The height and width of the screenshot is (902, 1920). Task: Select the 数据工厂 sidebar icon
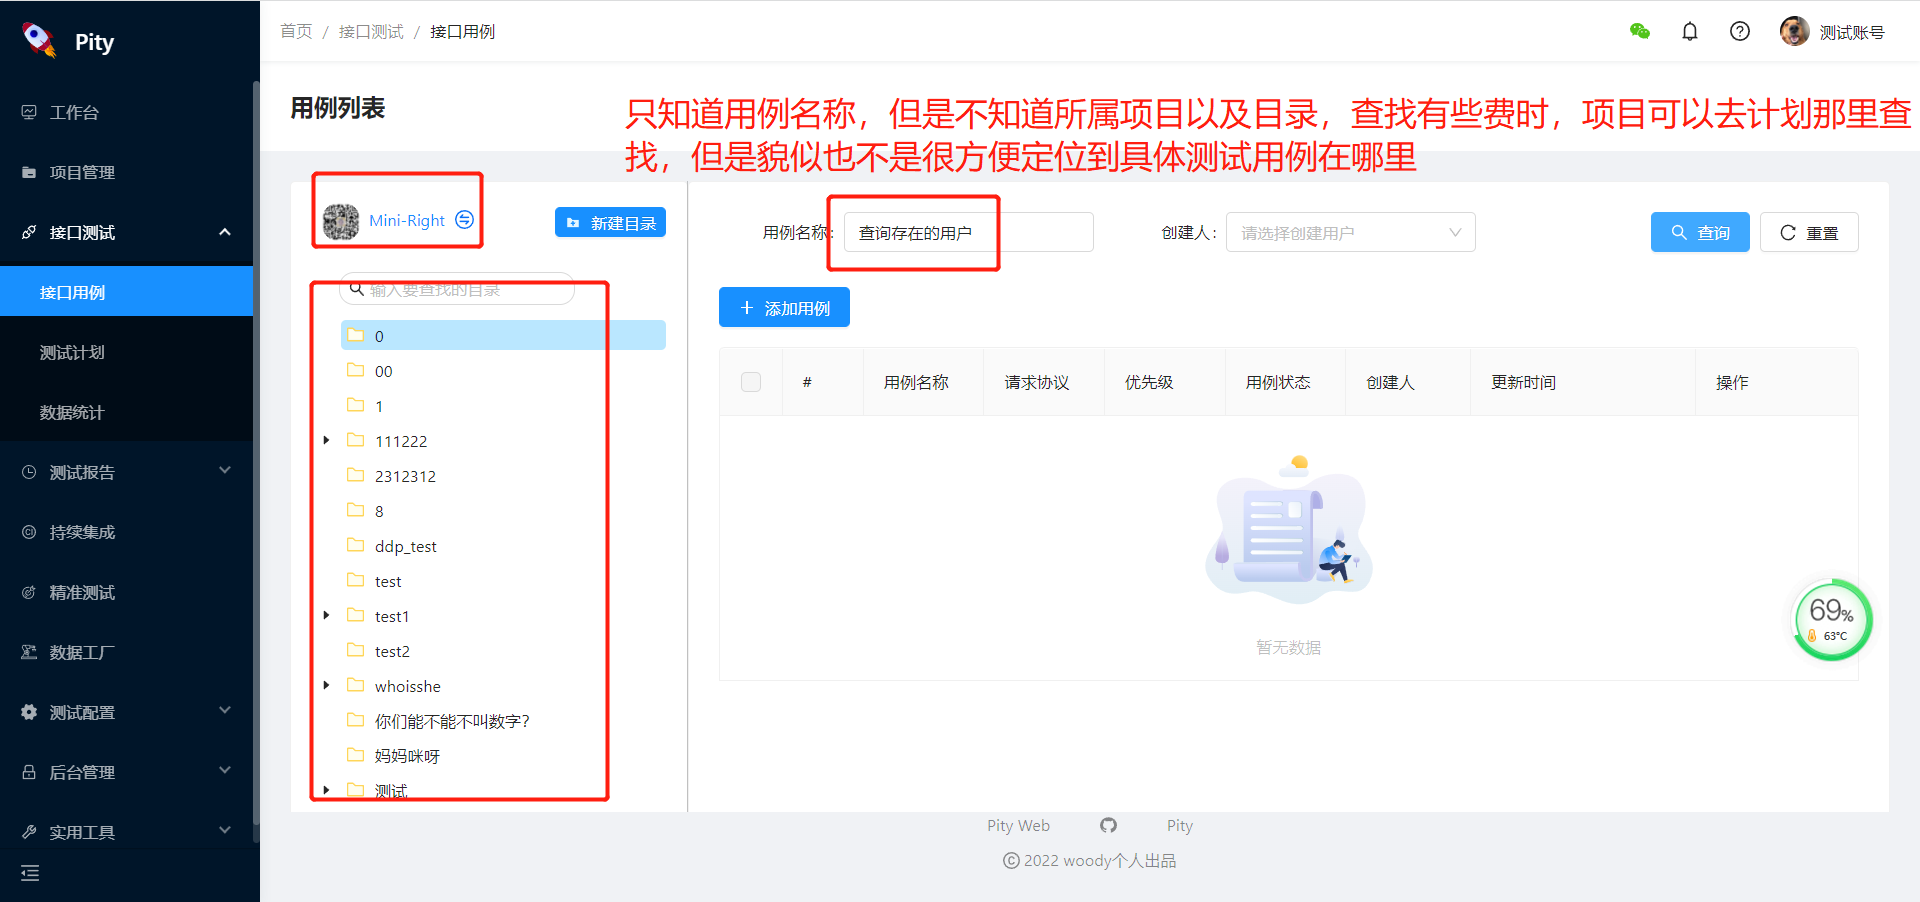pos(28,652)
